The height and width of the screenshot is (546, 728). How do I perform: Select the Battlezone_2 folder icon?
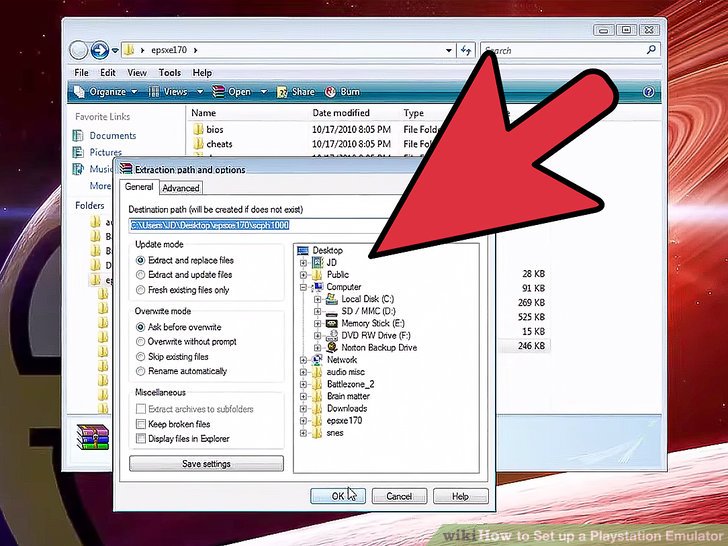[317, 384]
